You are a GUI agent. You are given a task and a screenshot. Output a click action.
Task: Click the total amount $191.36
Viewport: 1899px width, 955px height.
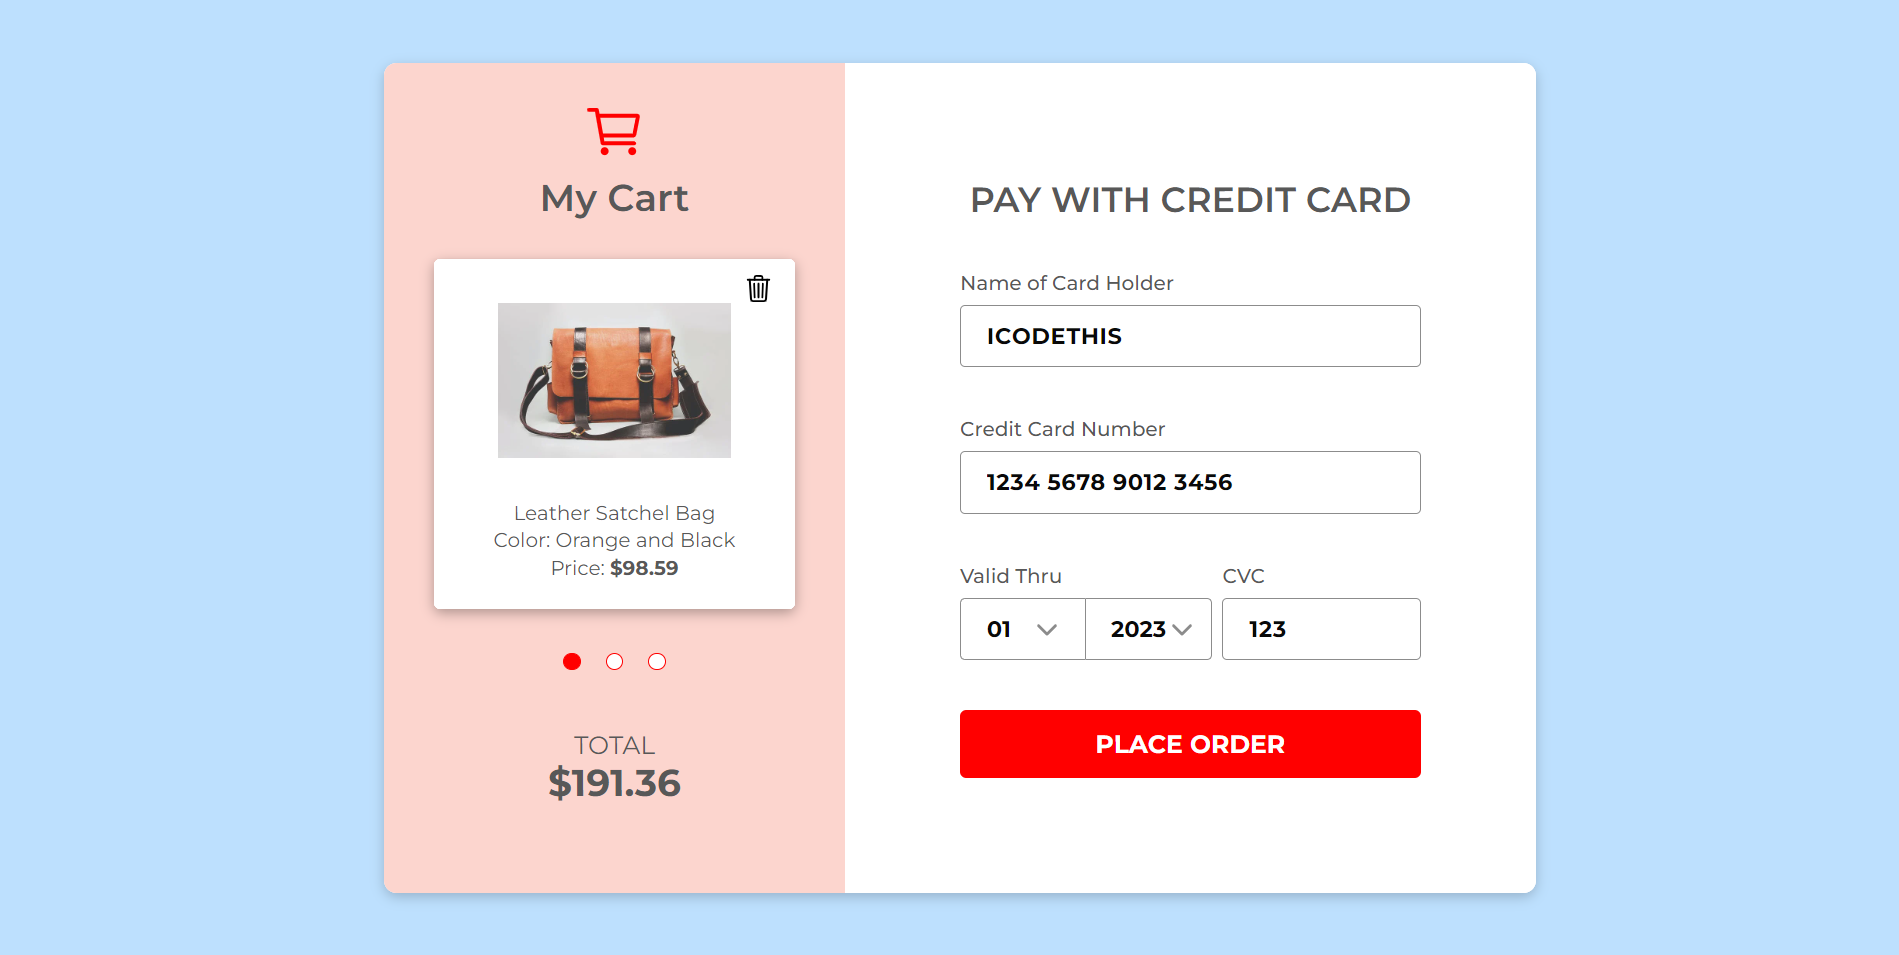614,783
